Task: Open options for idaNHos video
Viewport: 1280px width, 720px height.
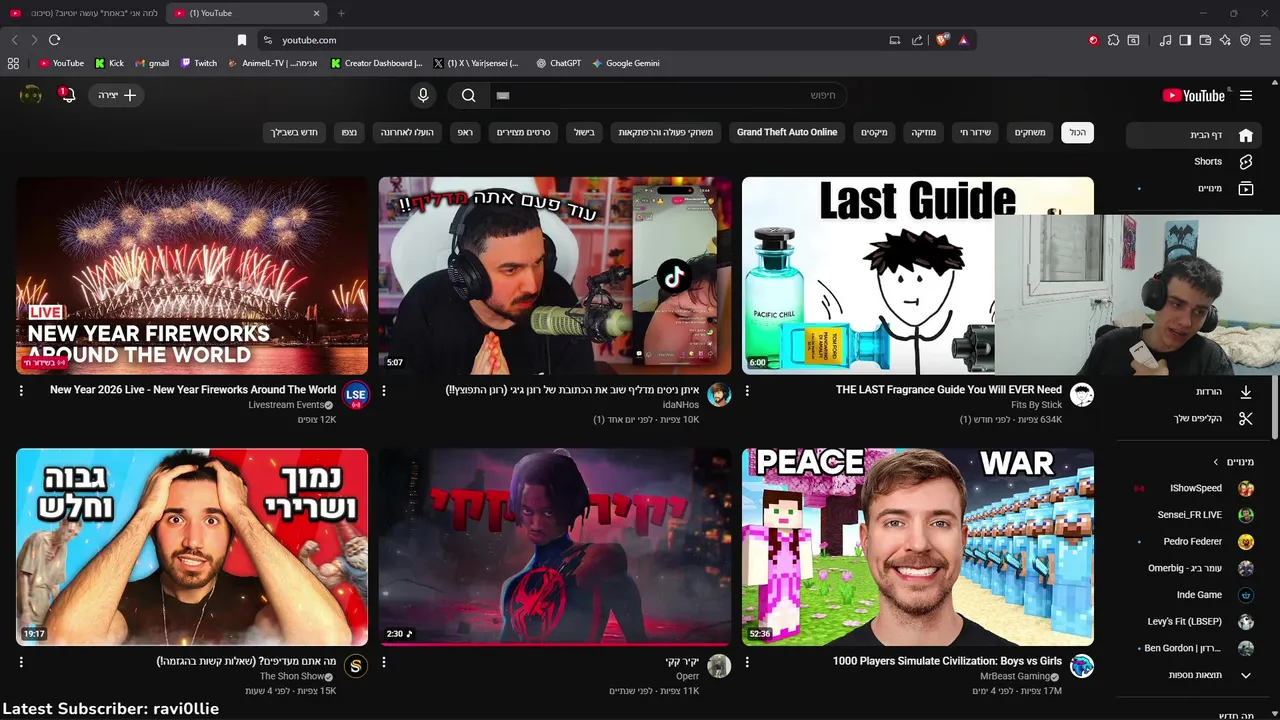Action: click(x=384, y=391)
